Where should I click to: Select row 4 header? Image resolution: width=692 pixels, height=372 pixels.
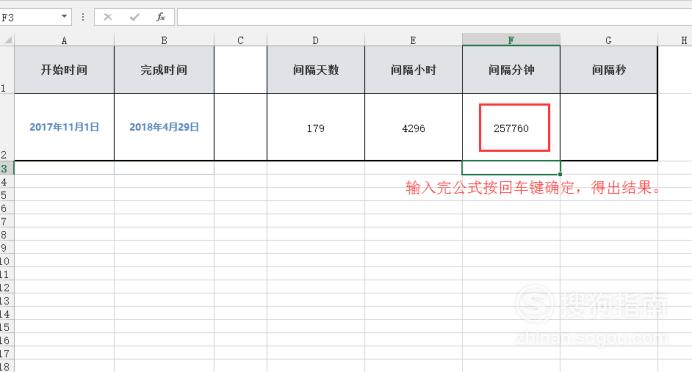(x=7, y=181)
